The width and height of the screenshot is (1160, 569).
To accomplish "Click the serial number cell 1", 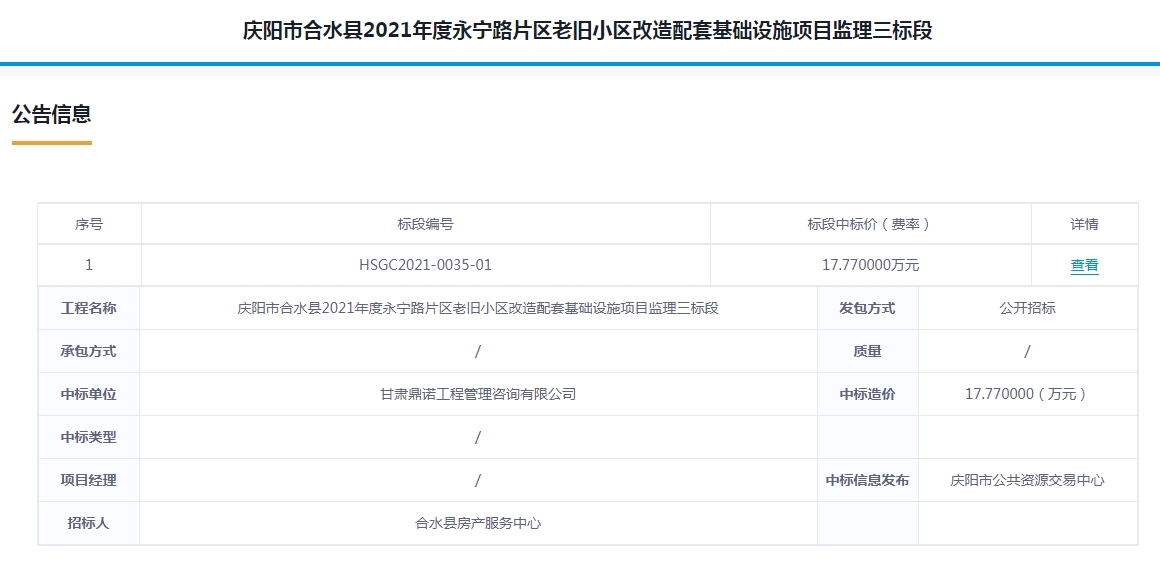I will (89, 265).
